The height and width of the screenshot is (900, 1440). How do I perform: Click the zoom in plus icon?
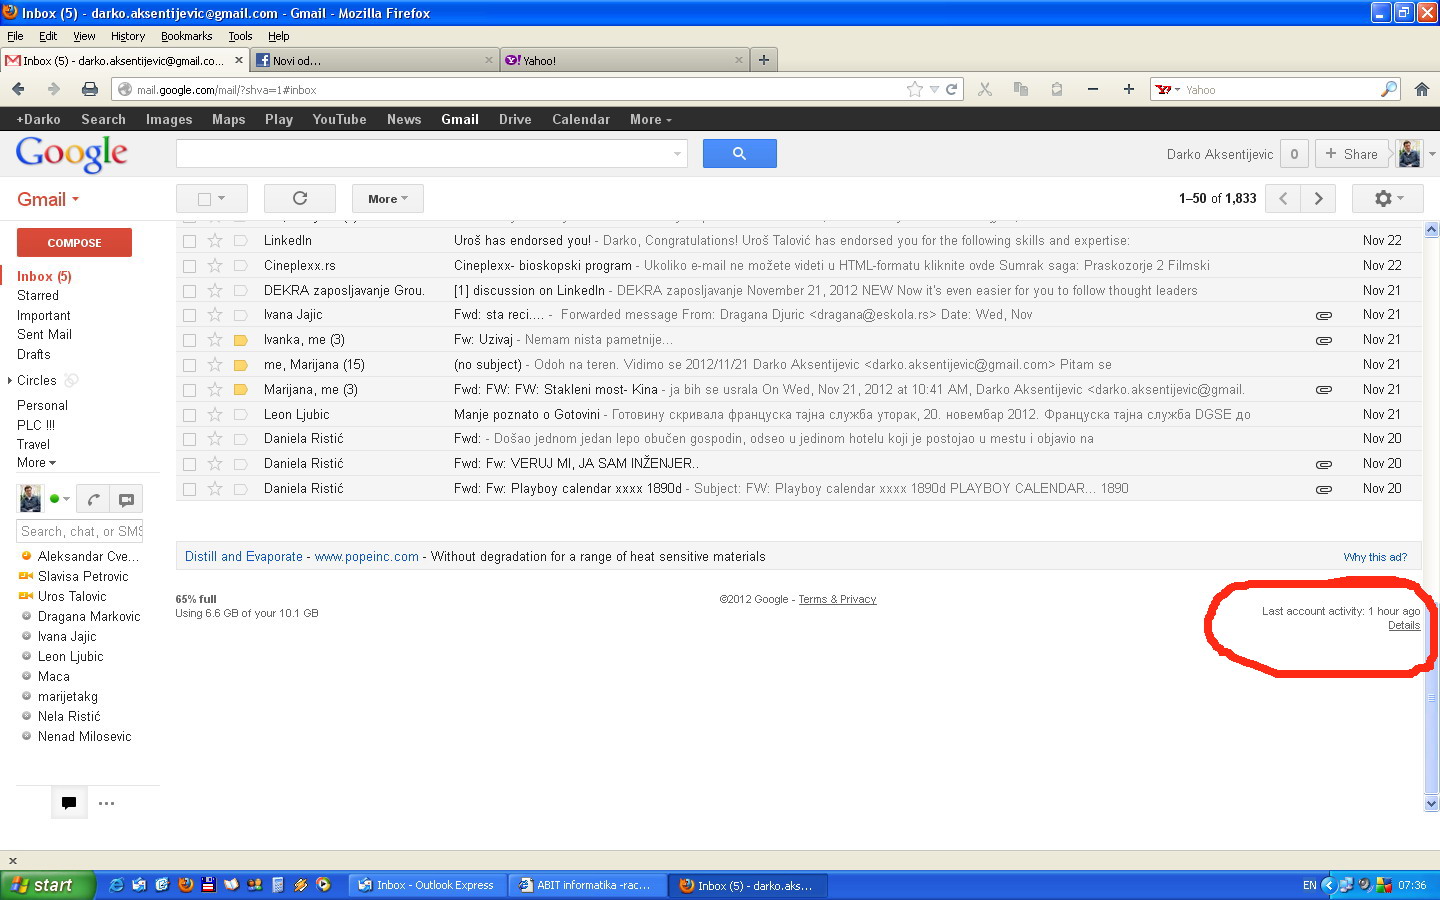(x=1129, y=89)
